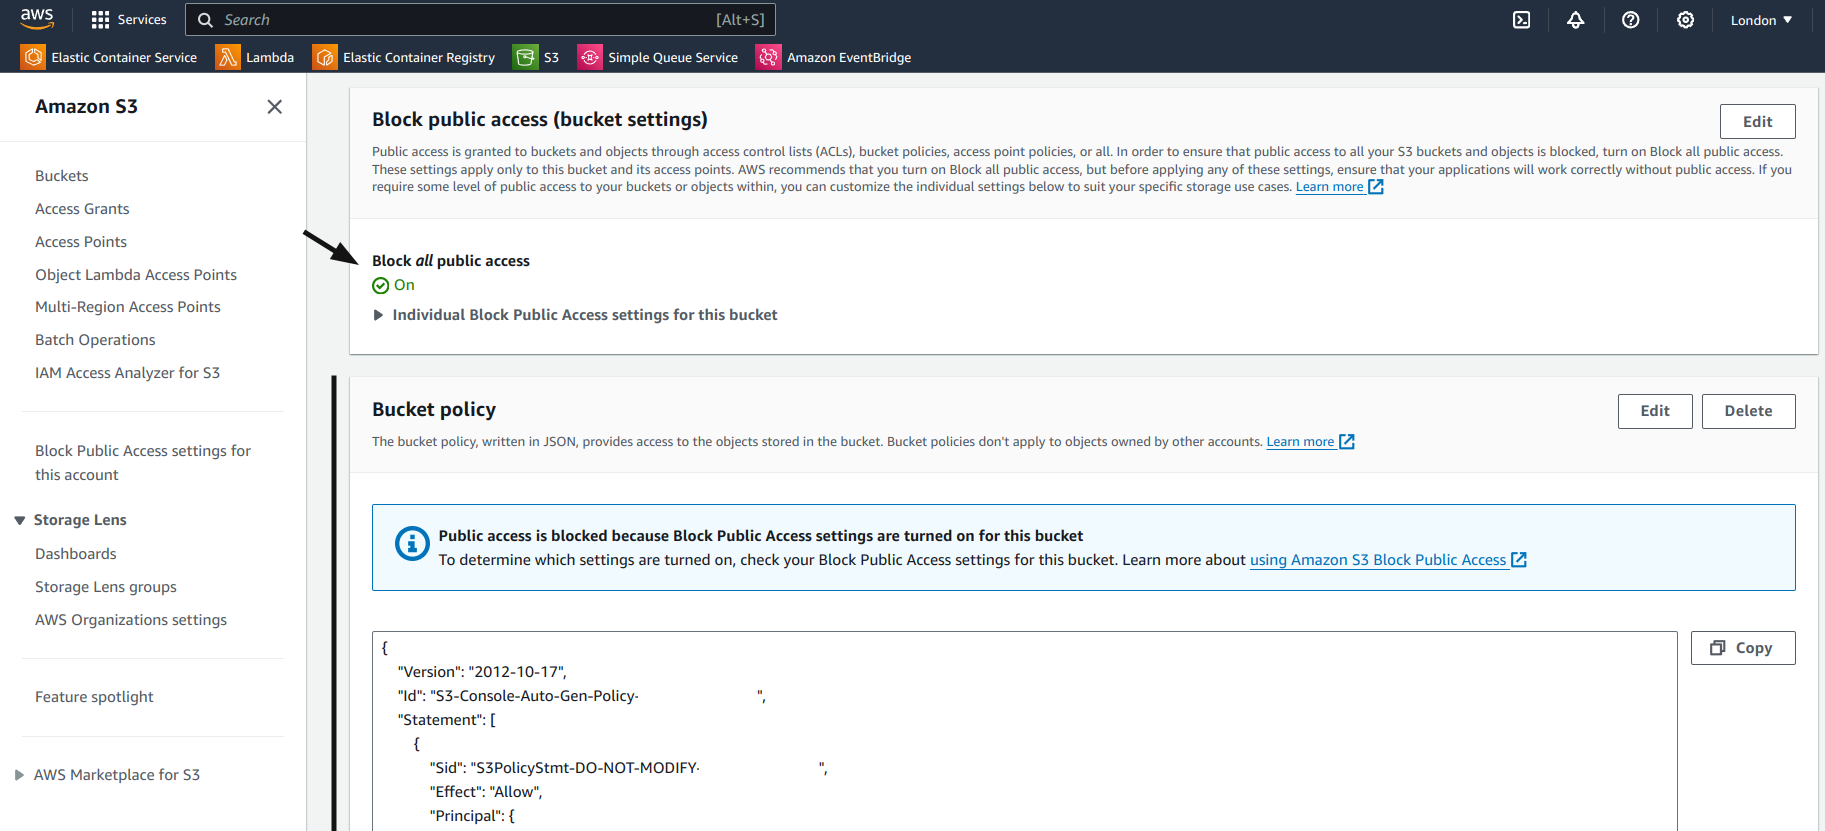The image size is (1825, 831).
Task: Click the Amazon EventBridge icon
Action: [x=768, y=57]
